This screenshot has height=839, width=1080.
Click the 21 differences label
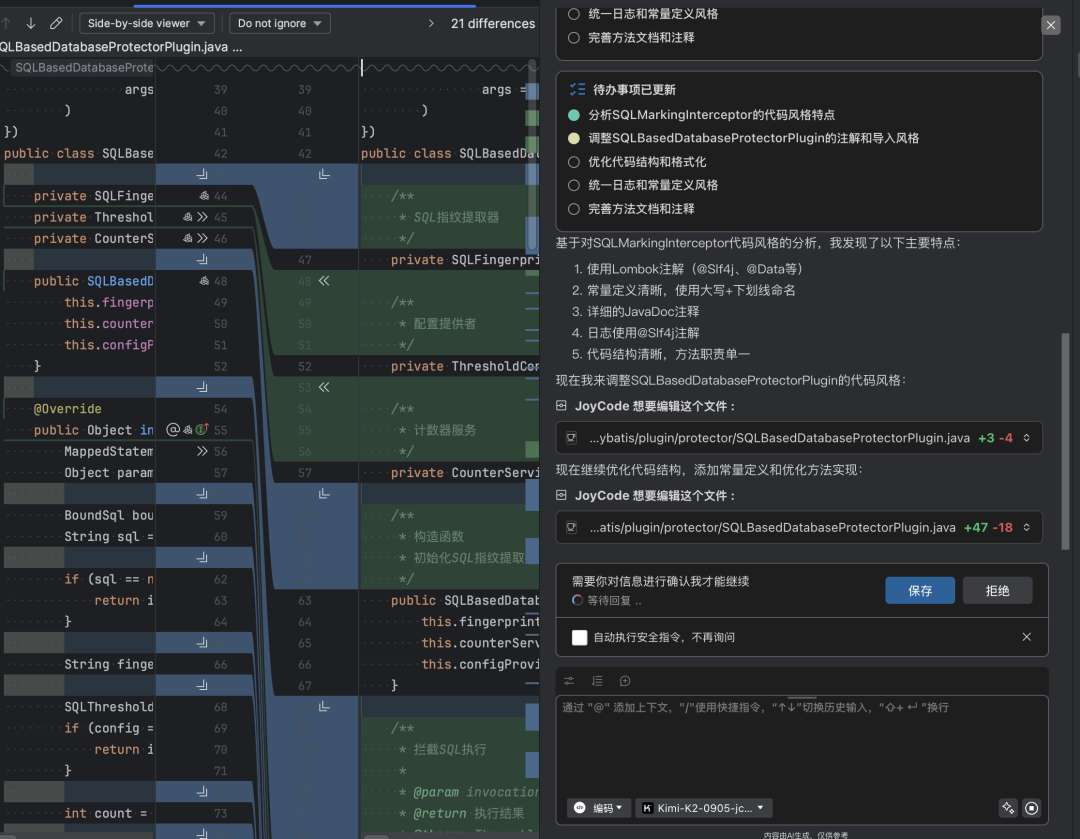coord(492,23)
